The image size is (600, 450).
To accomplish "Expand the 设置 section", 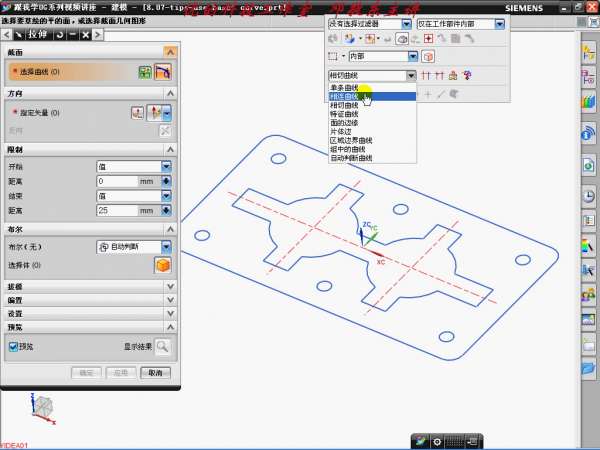I will tap(170, 313).
